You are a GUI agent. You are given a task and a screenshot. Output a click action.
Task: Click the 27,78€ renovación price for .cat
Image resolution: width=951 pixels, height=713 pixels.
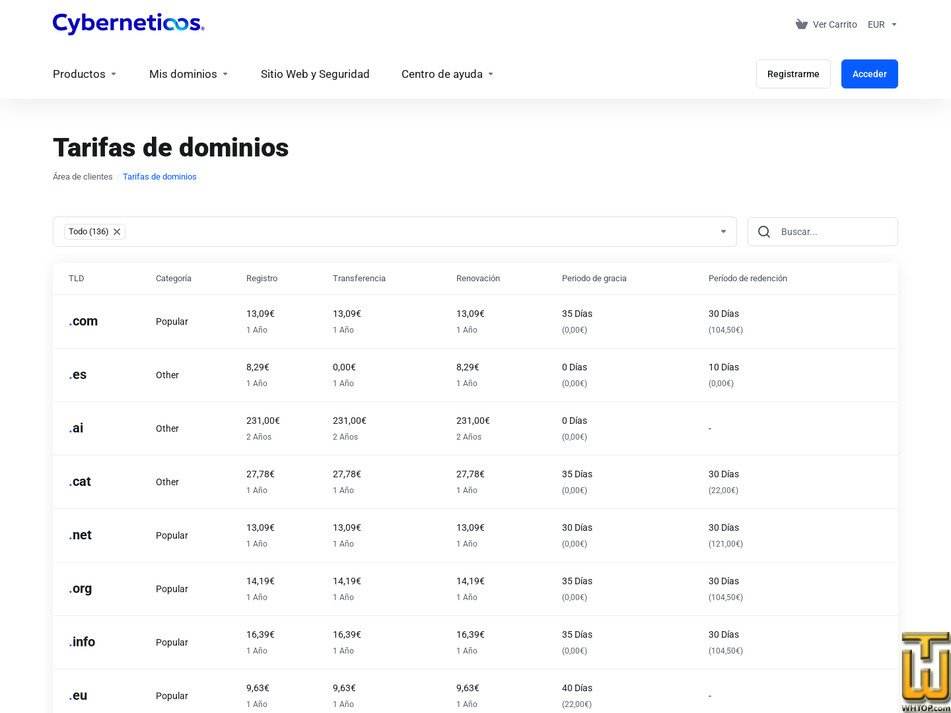[470, 474]
